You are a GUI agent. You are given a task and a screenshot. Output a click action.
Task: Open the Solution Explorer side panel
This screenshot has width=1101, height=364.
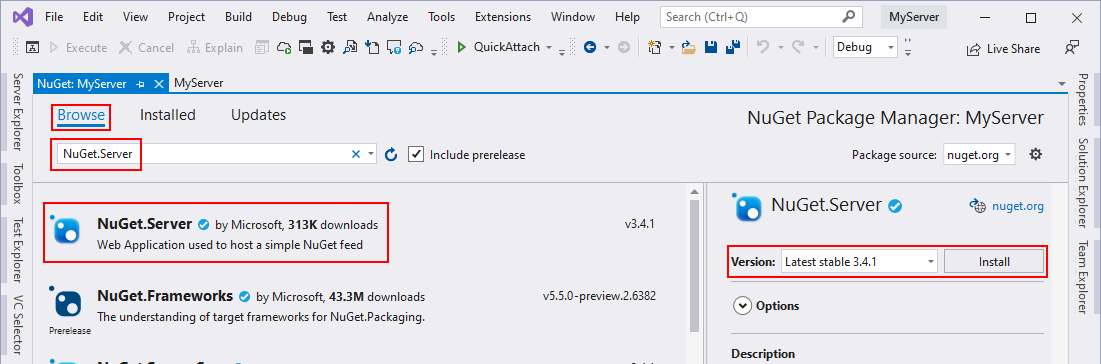pos(1082,183)
